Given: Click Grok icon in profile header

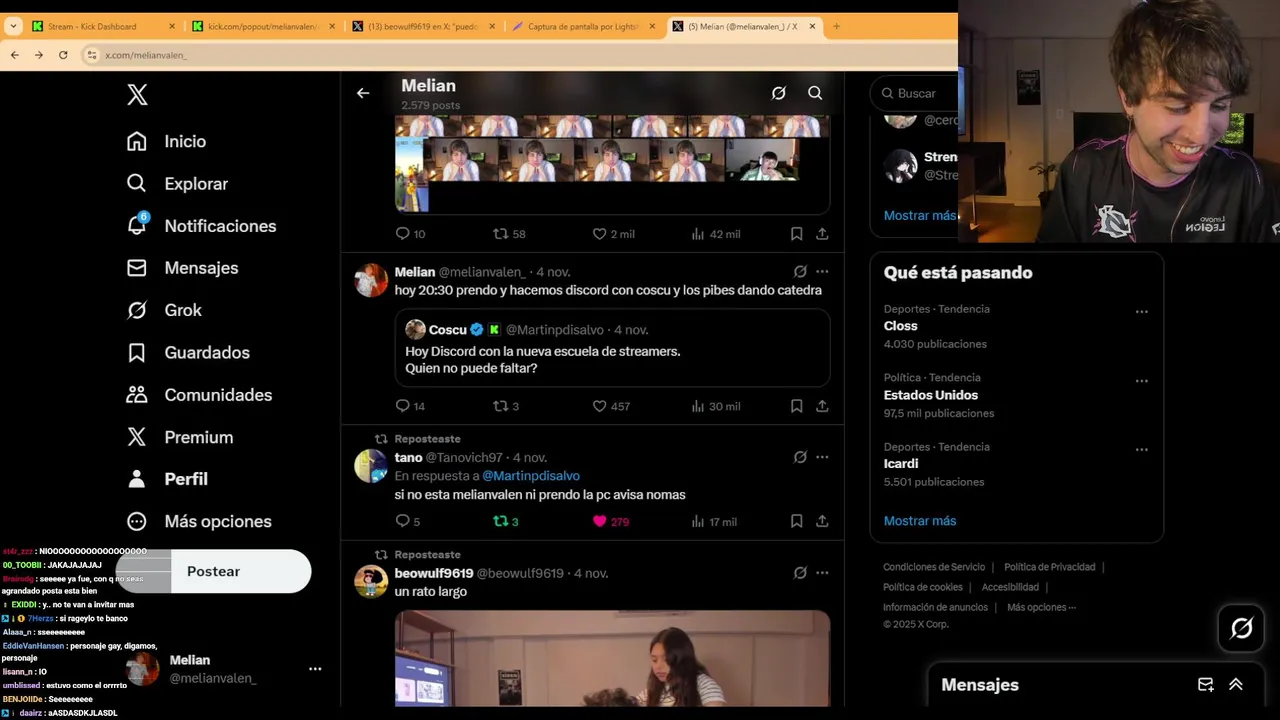Looking at the screenshot, I should [779, 93].
